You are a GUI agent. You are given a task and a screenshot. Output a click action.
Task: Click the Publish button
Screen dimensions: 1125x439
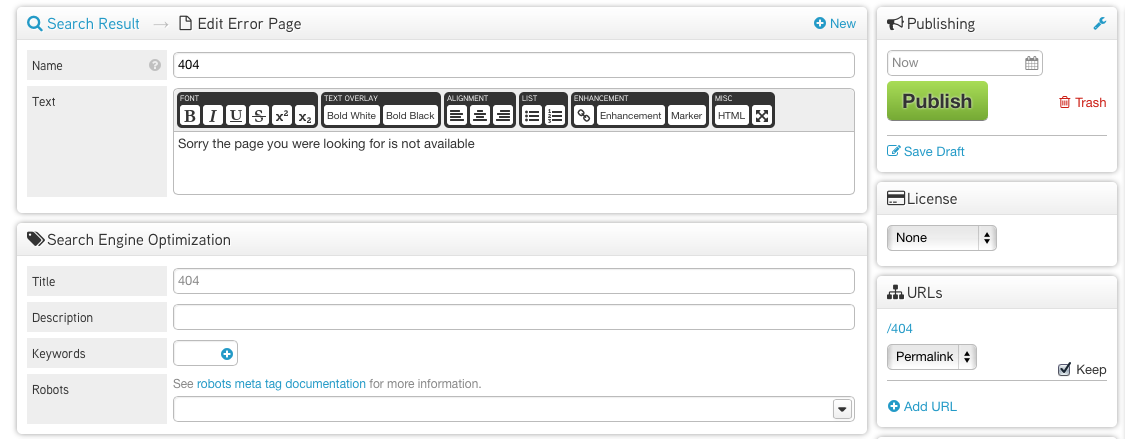coord(937,101)
